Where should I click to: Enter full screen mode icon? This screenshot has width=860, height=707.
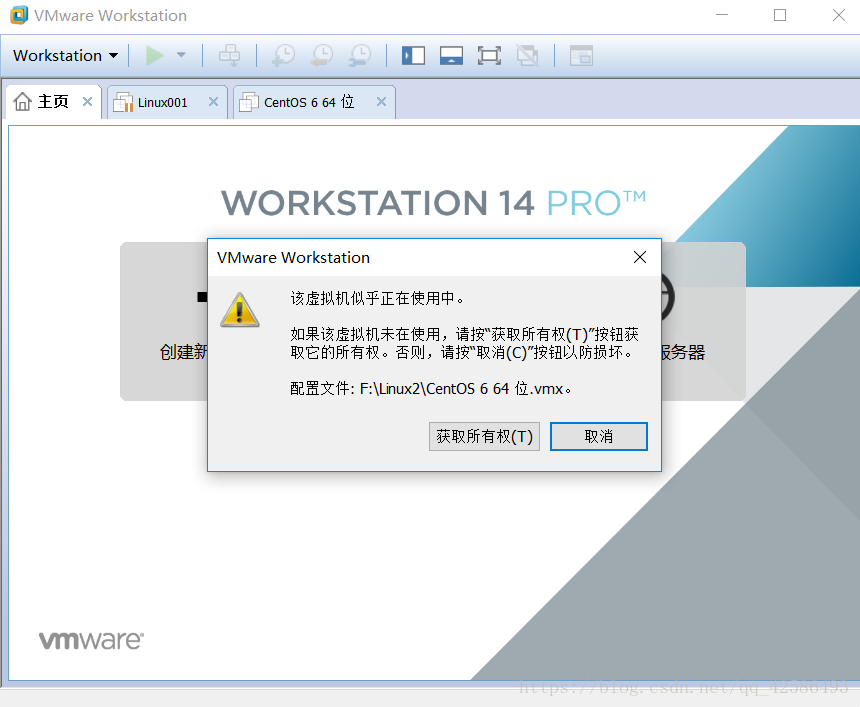click(x=489, y=55)
